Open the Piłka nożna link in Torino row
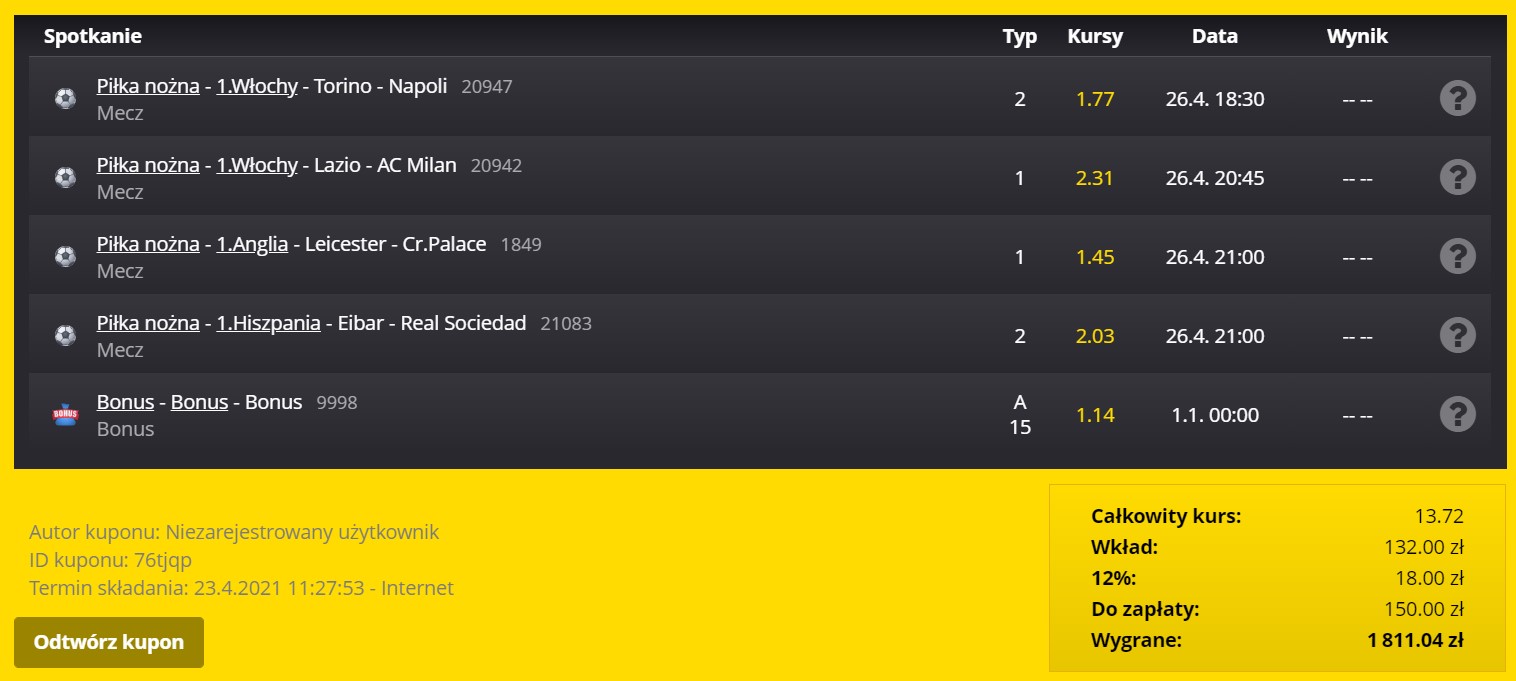The image size is (1516, 681). [148, 86]
